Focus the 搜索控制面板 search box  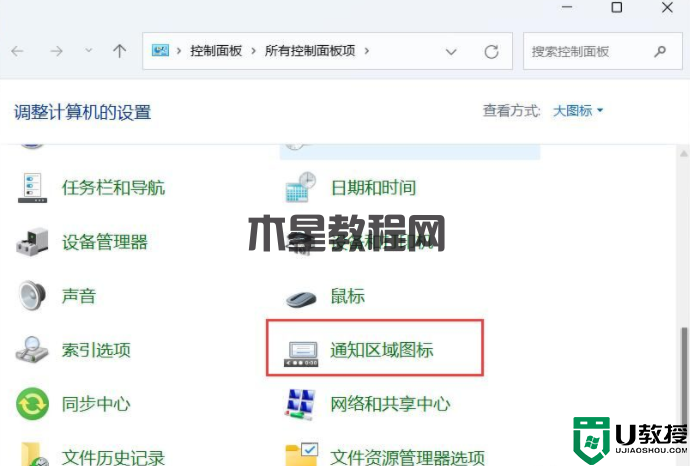click(x=602, y=51)
